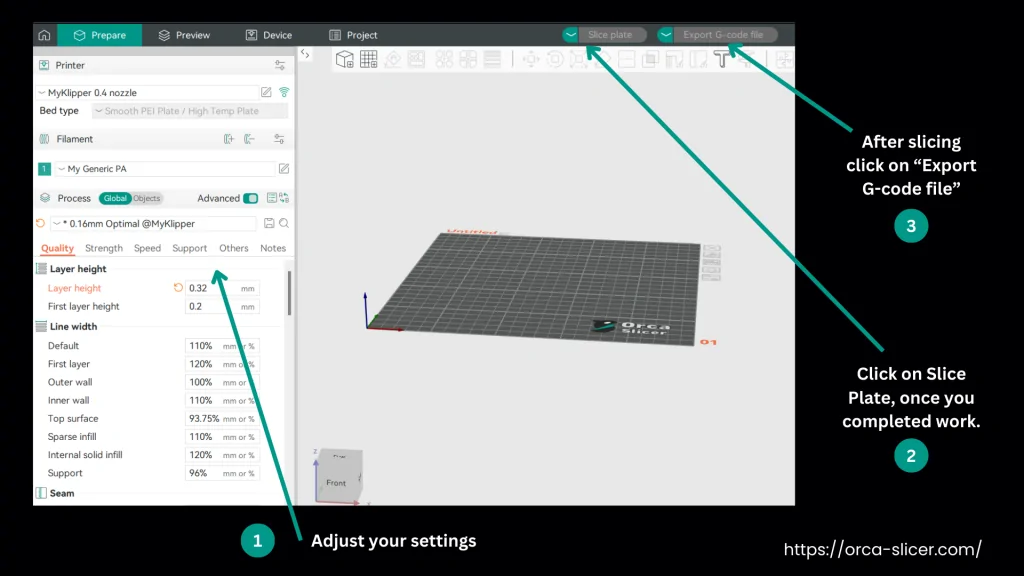The image size is (1024, 576).
Task: Click the Support line width field
Action: [x=222, y=473]
